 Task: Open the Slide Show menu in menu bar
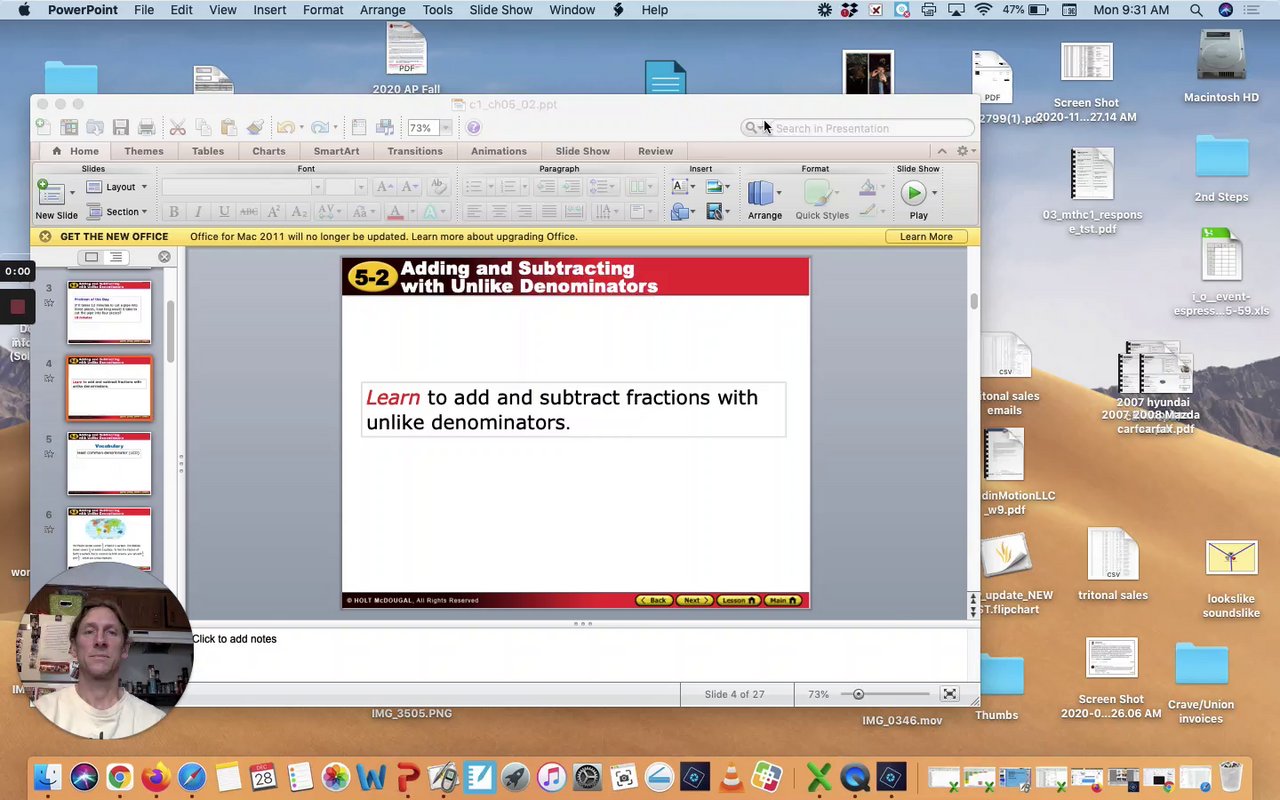tap(501, 10)
